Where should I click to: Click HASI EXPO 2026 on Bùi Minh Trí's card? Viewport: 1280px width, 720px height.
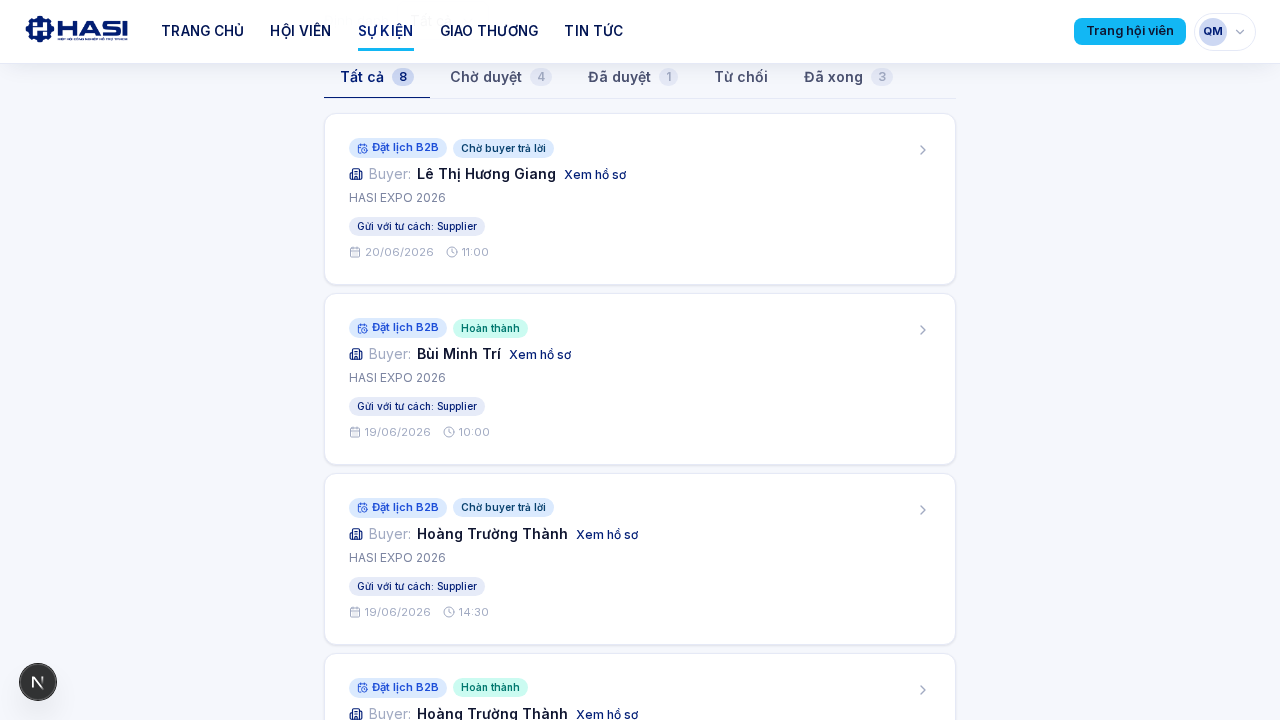(397, 378)
